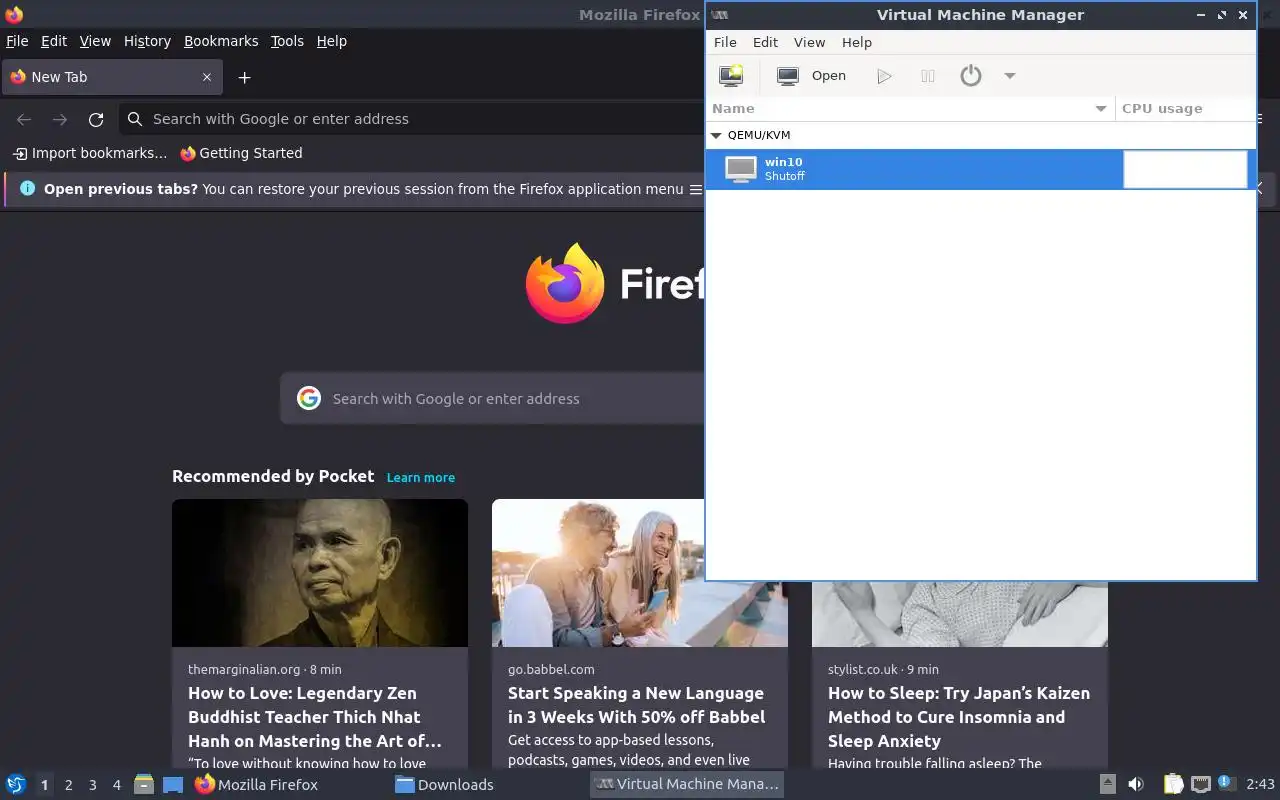Open Firefox Help menu
The width and height of the screenshot is (1280, 800).
332,41
